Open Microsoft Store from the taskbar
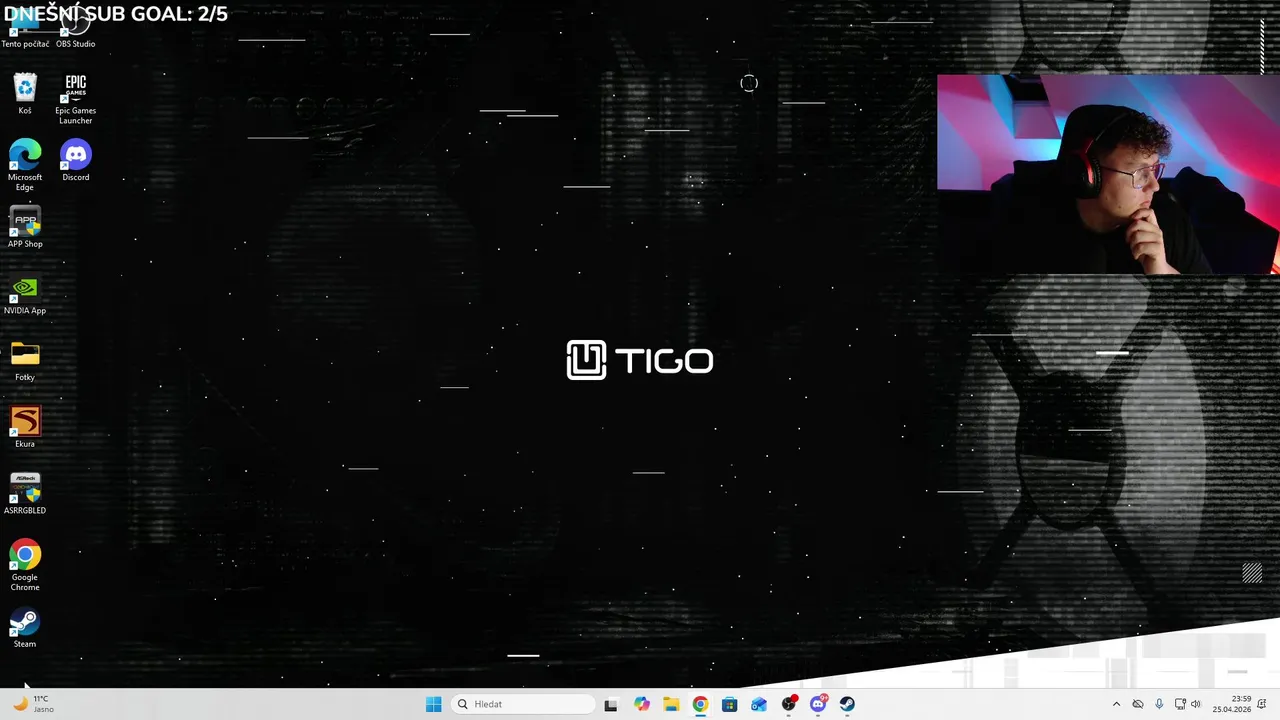The image size is (1280, 720). point(730,704)
